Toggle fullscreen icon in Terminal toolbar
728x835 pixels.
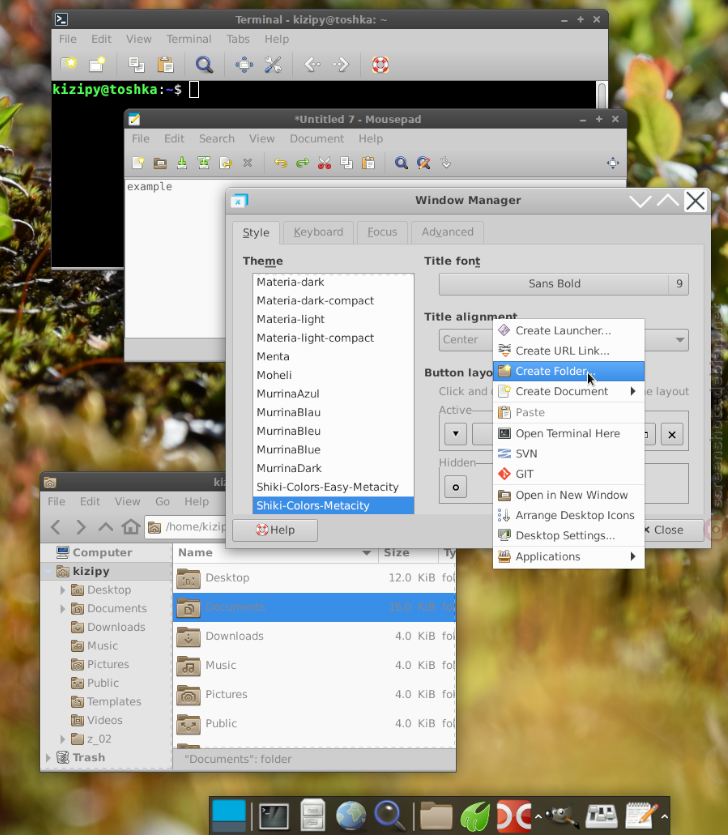tap(244, 64)
